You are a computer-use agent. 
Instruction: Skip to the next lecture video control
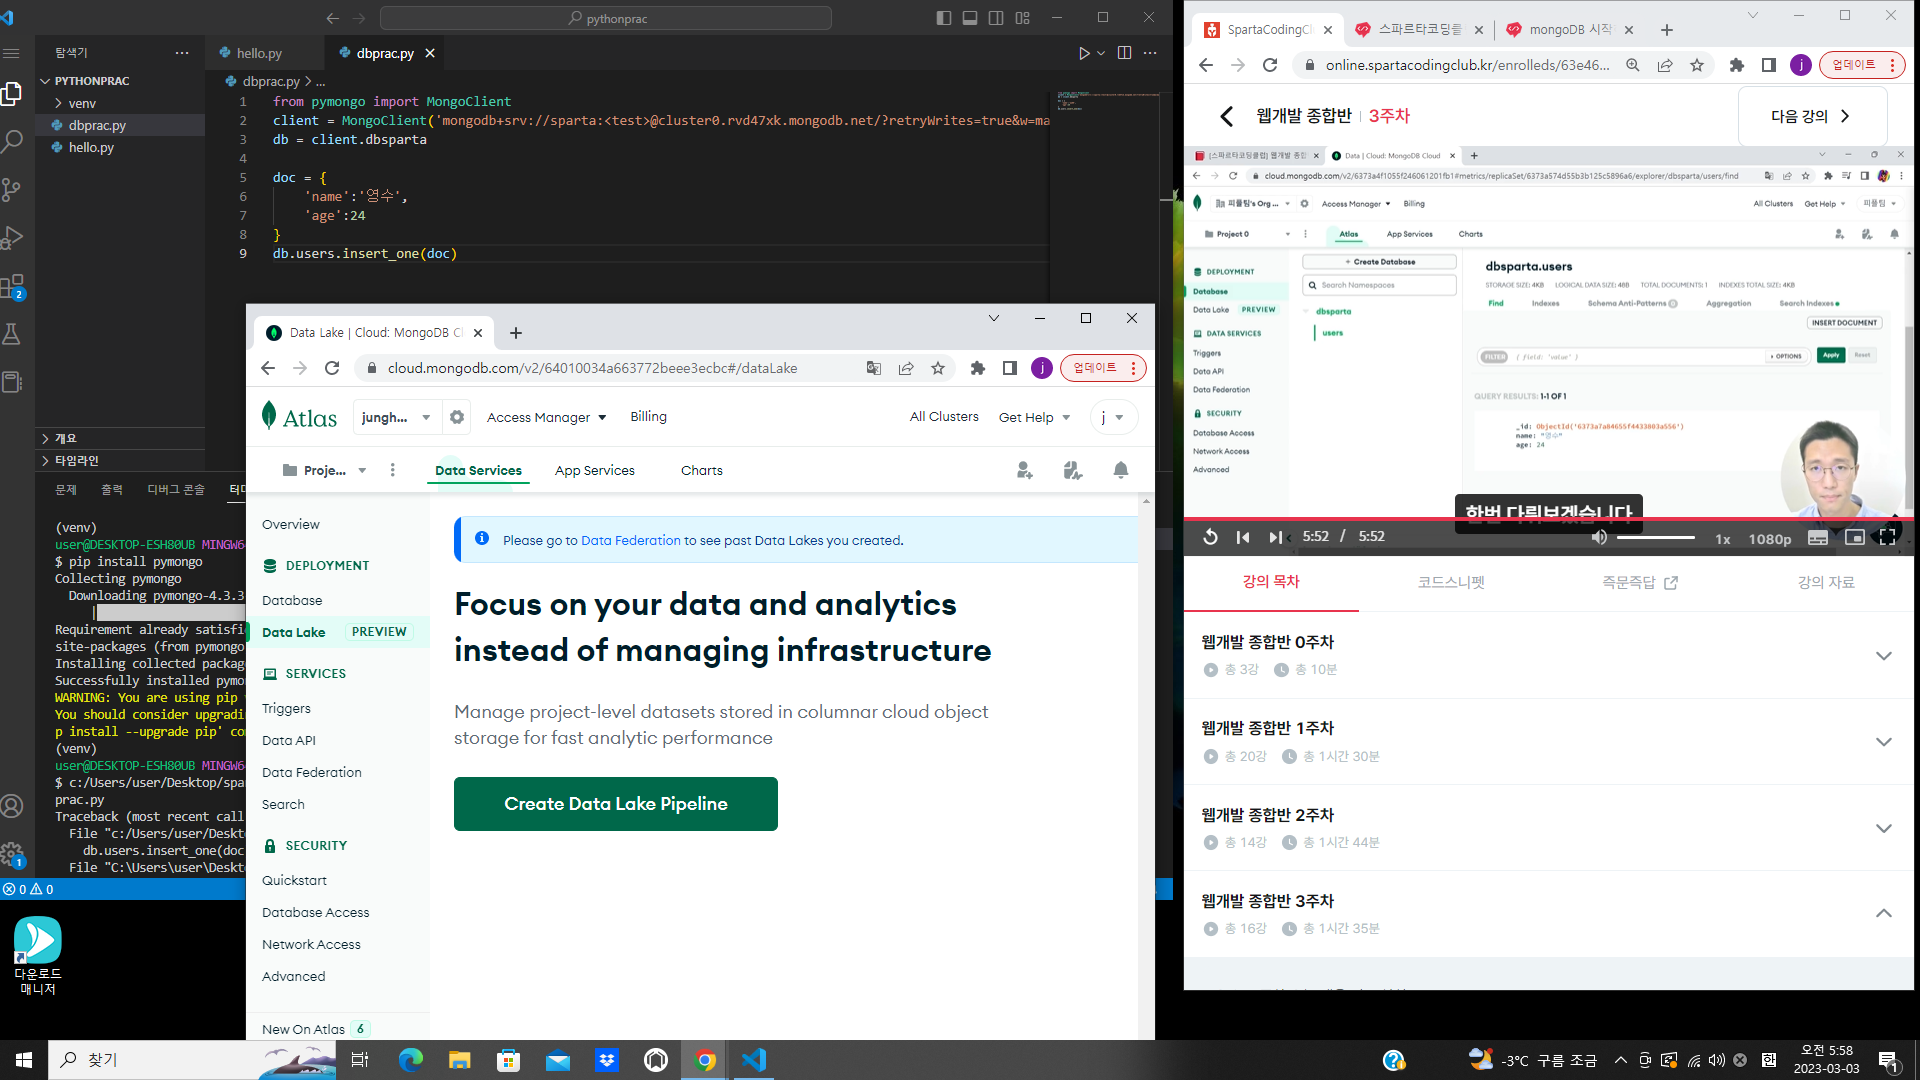pyautogui.click(x=1275, y=537)
